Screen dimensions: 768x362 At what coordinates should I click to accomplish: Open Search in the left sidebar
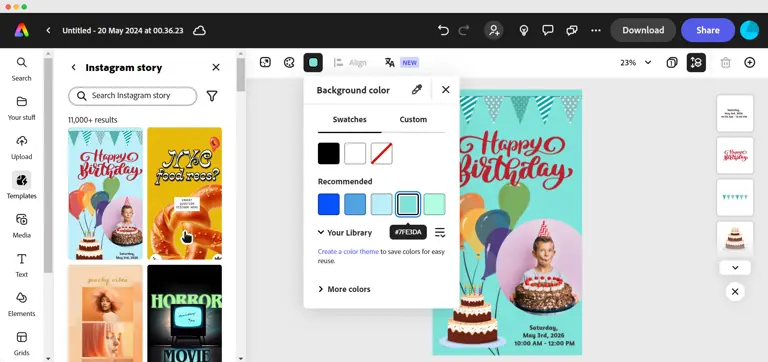click(x=22, y=69)
